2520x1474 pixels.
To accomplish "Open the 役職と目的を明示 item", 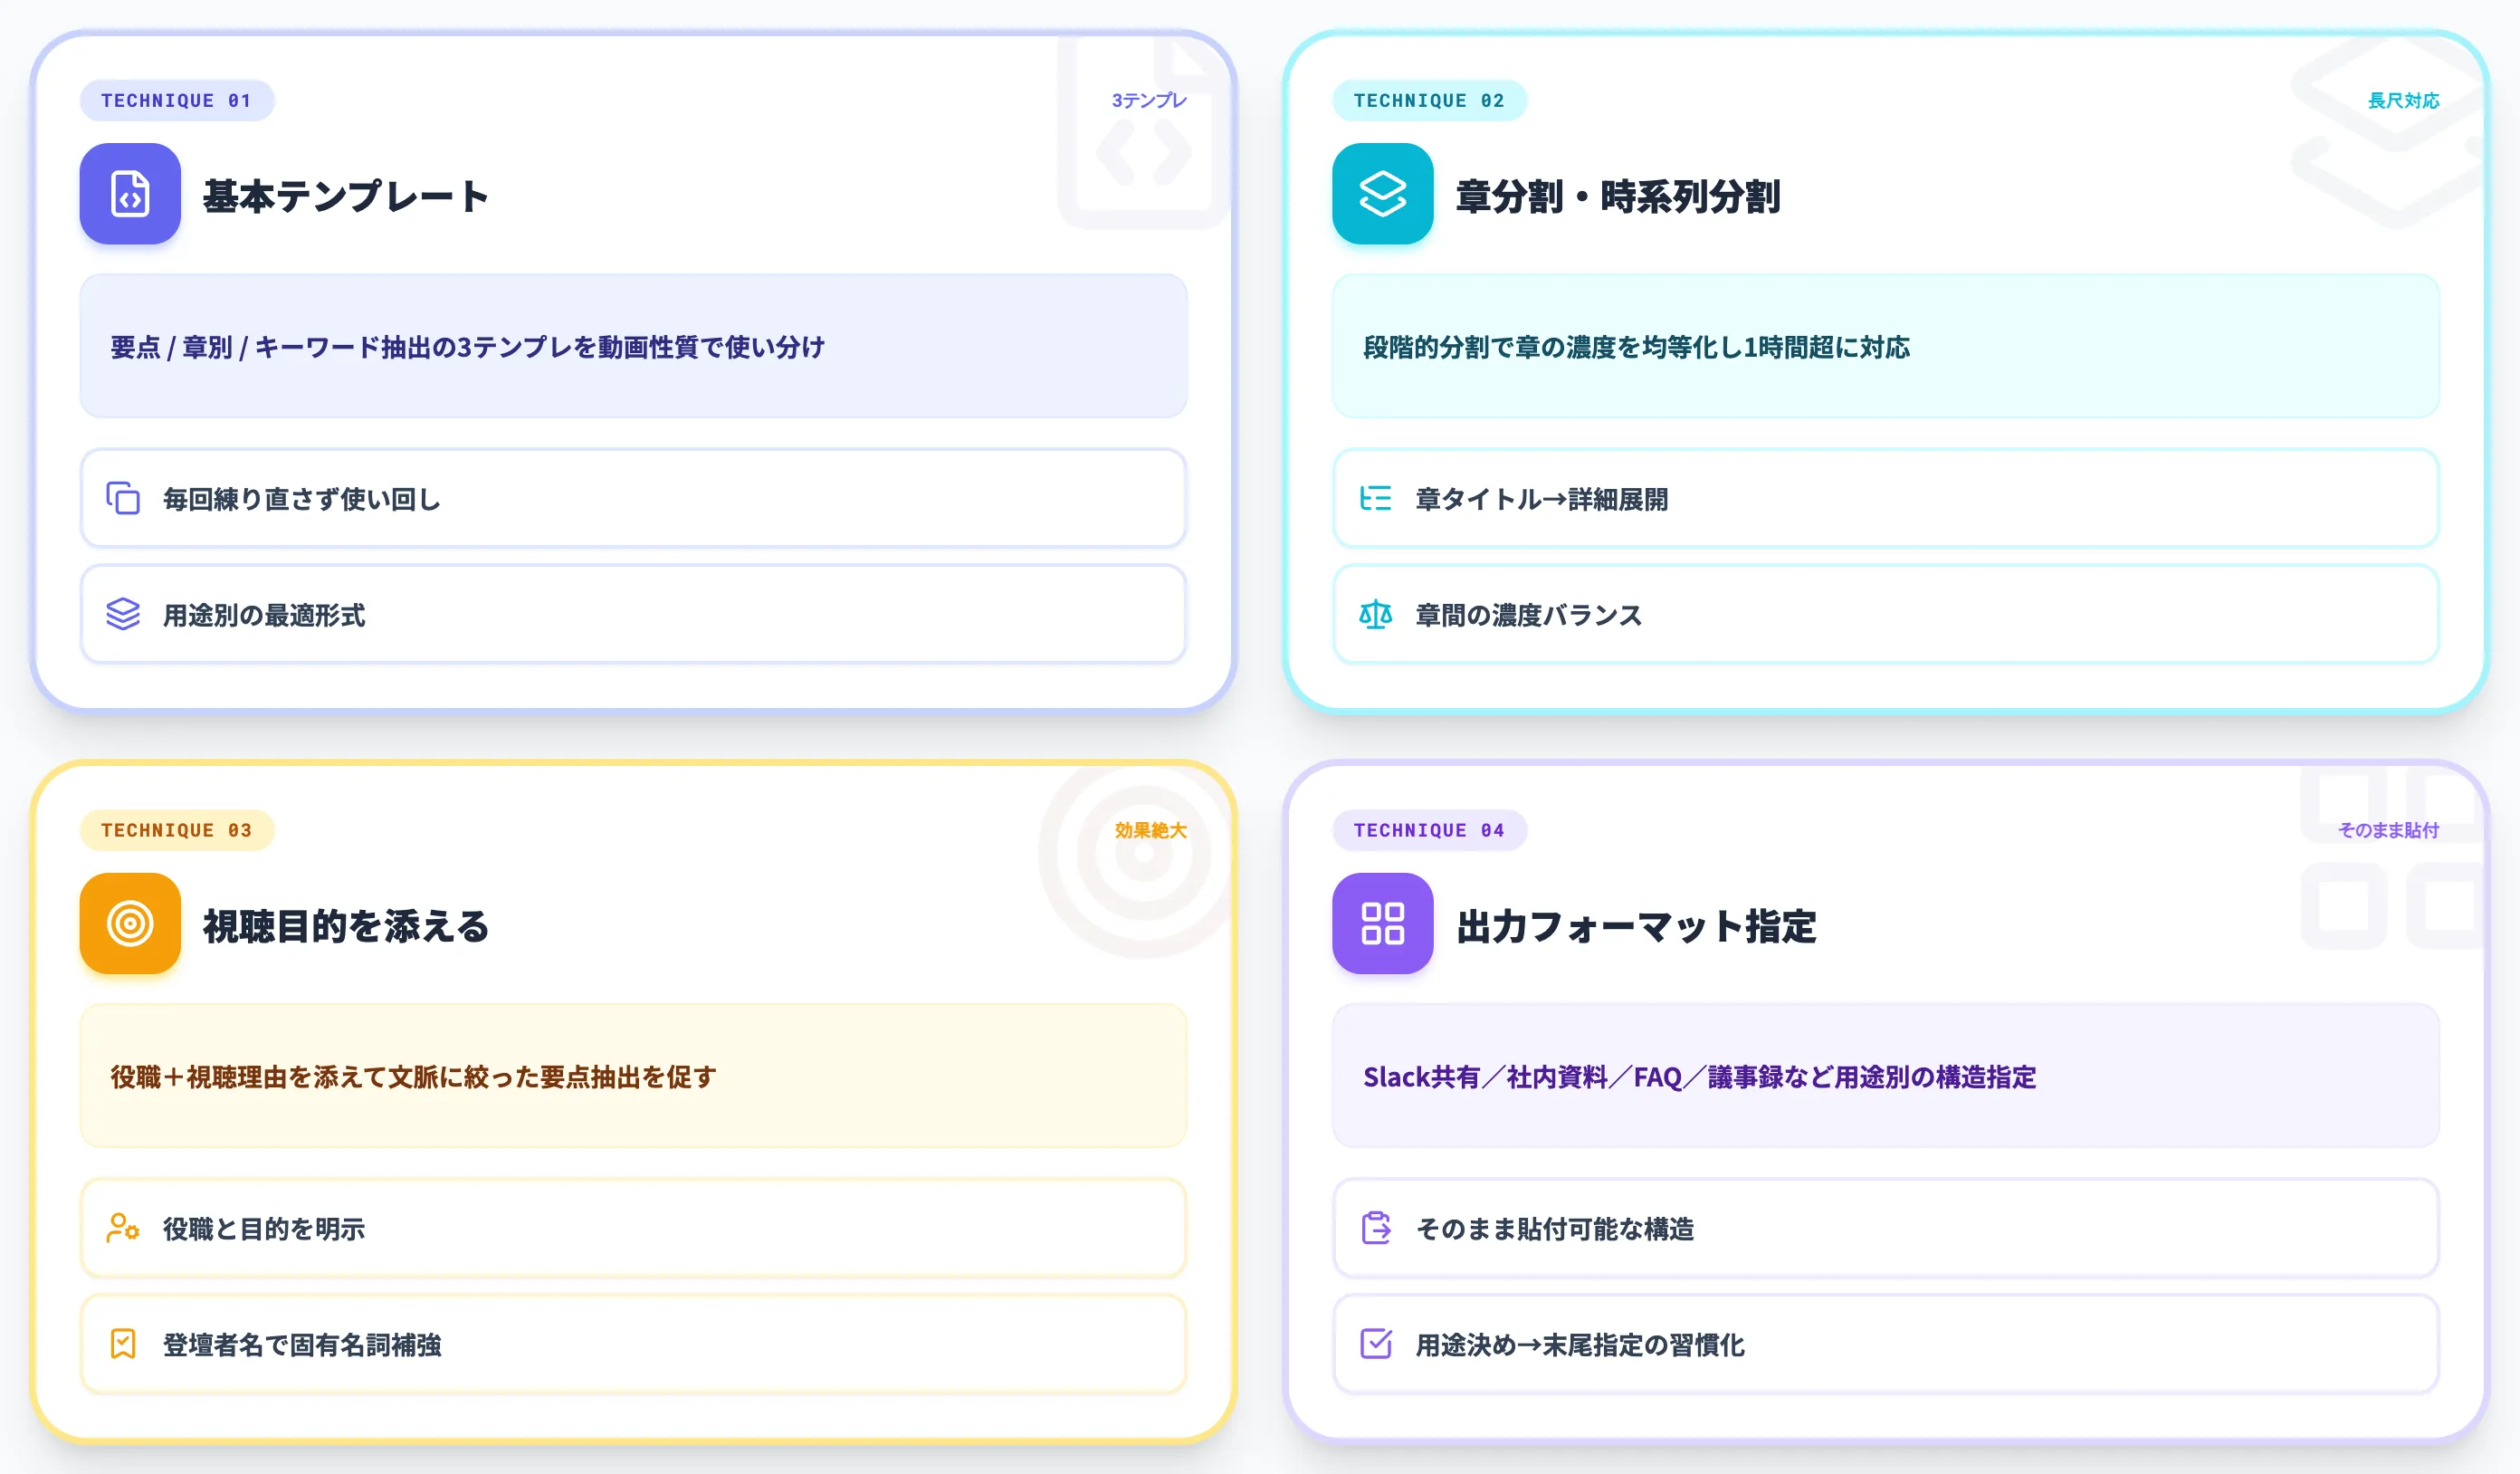I will tap(633, 1228).
